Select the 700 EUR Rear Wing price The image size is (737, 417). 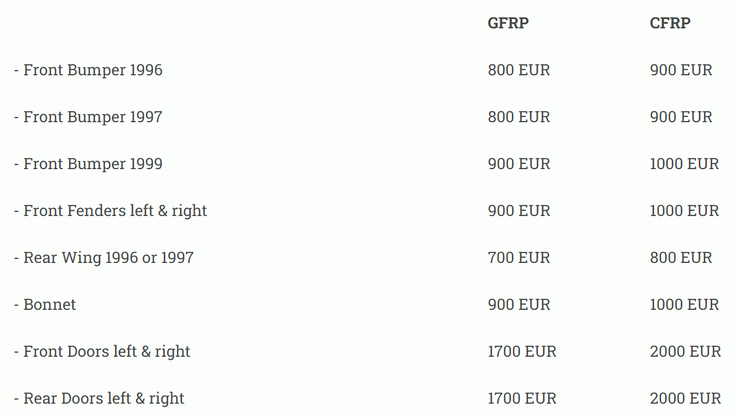click(519, 258)
